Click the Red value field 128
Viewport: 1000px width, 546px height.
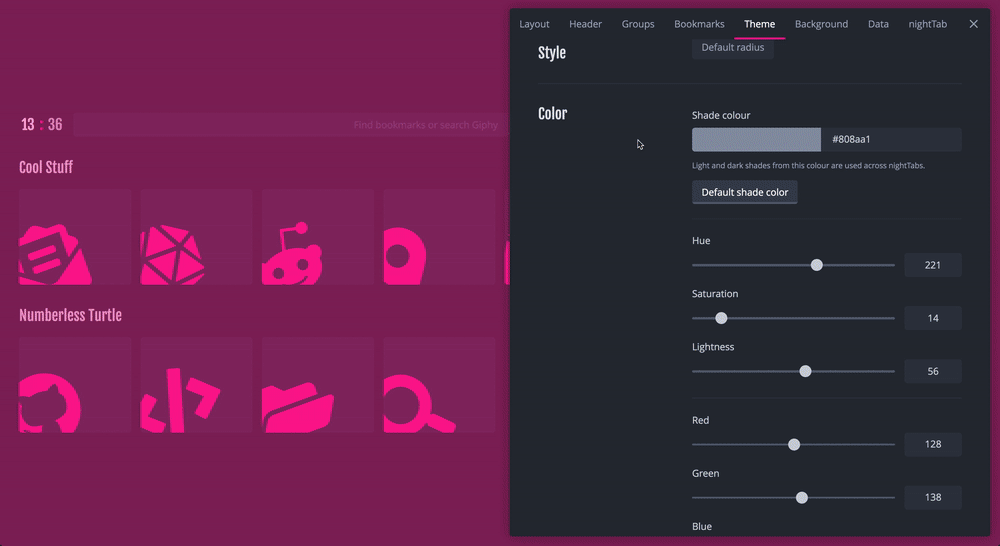click(932, 444)
